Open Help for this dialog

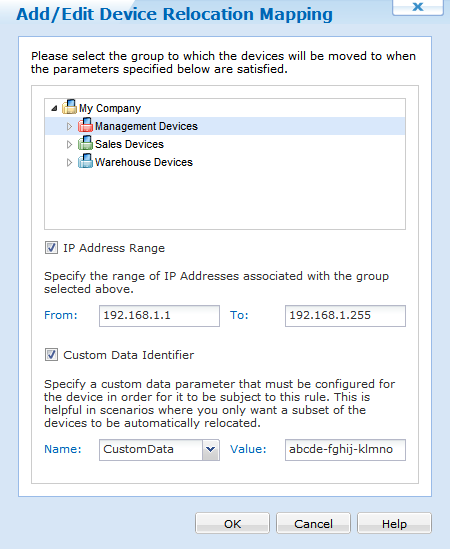click(x=394, y=523)
